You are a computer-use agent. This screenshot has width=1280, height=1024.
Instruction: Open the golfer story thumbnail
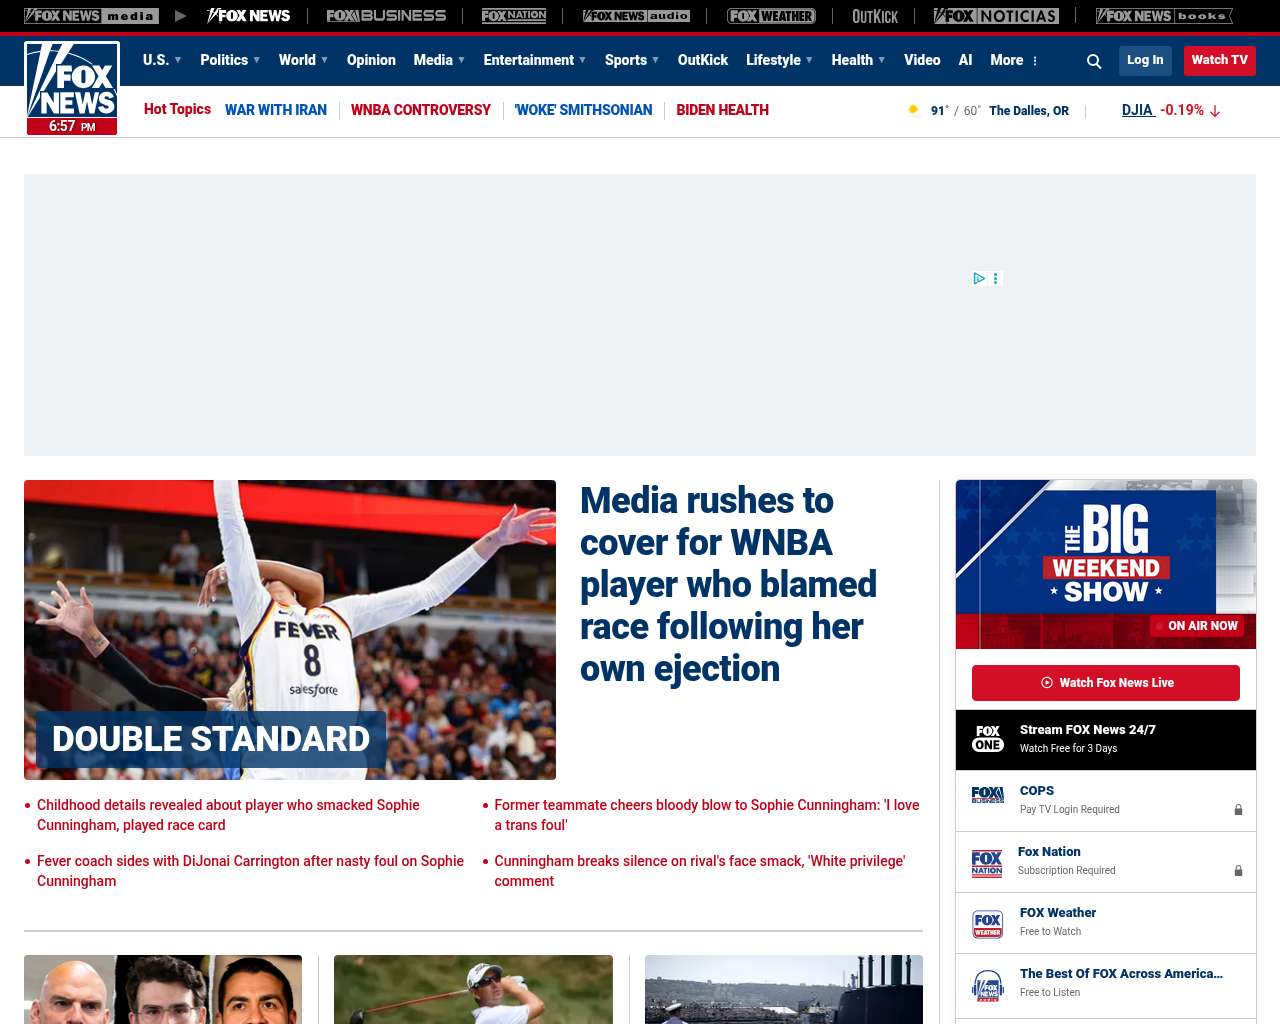click(473, 989)
